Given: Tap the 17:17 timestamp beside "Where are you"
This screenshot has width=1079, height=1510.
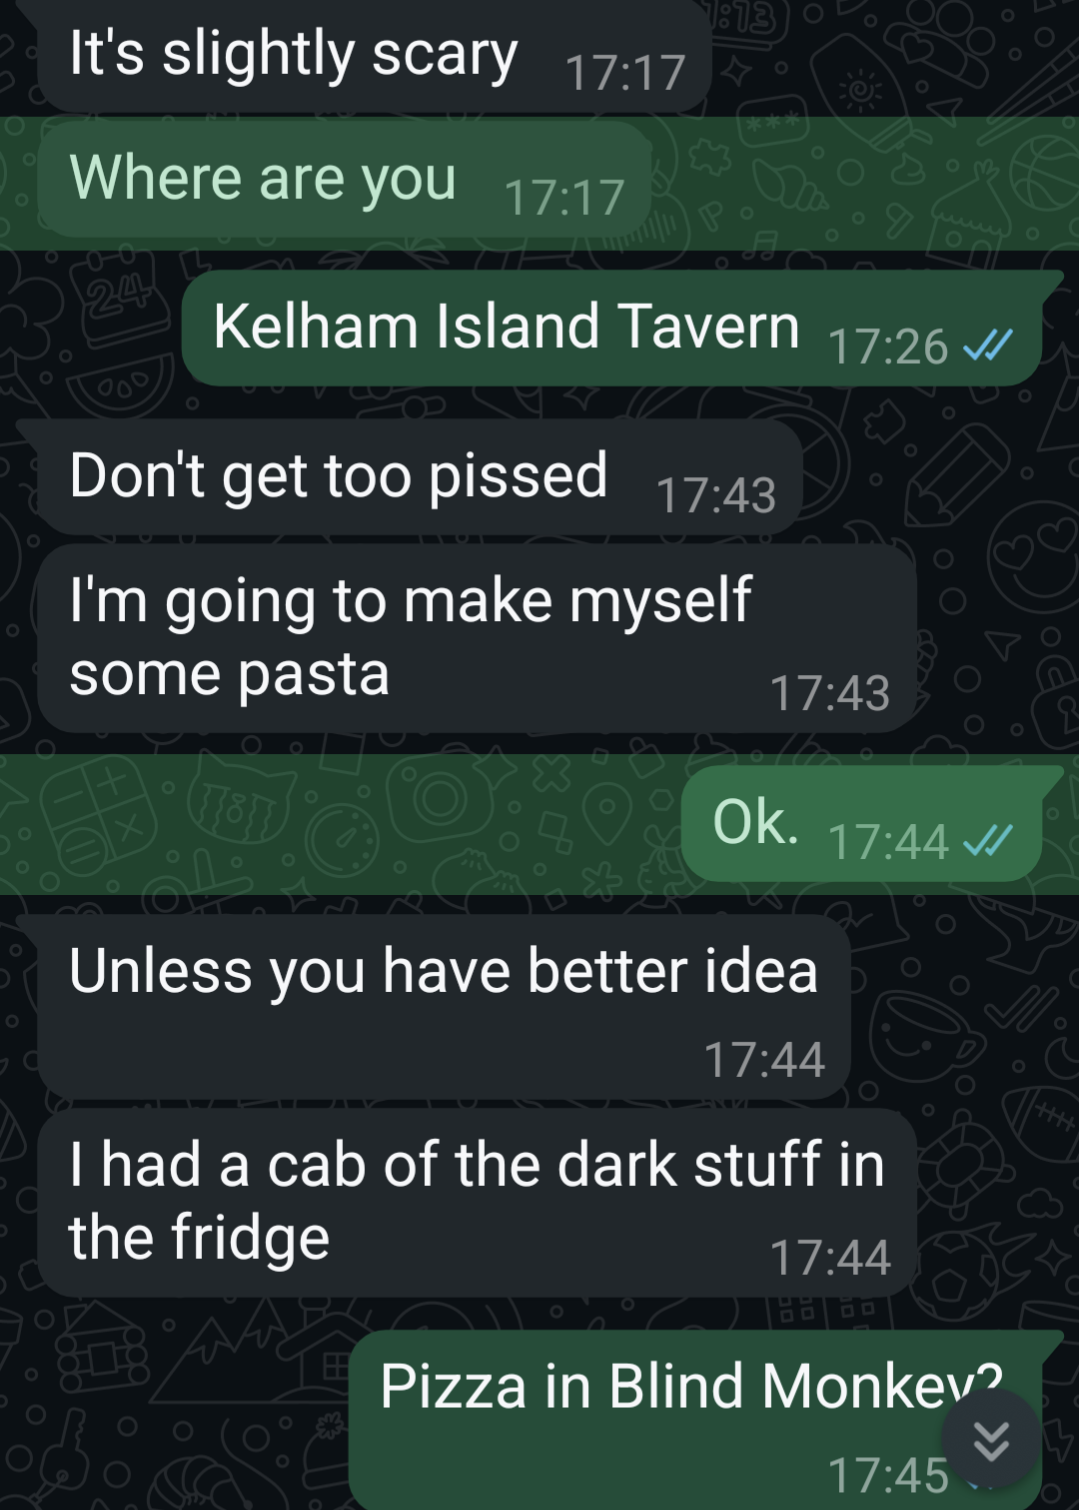Looking at the screenshot, I should (x=565, y=198).
